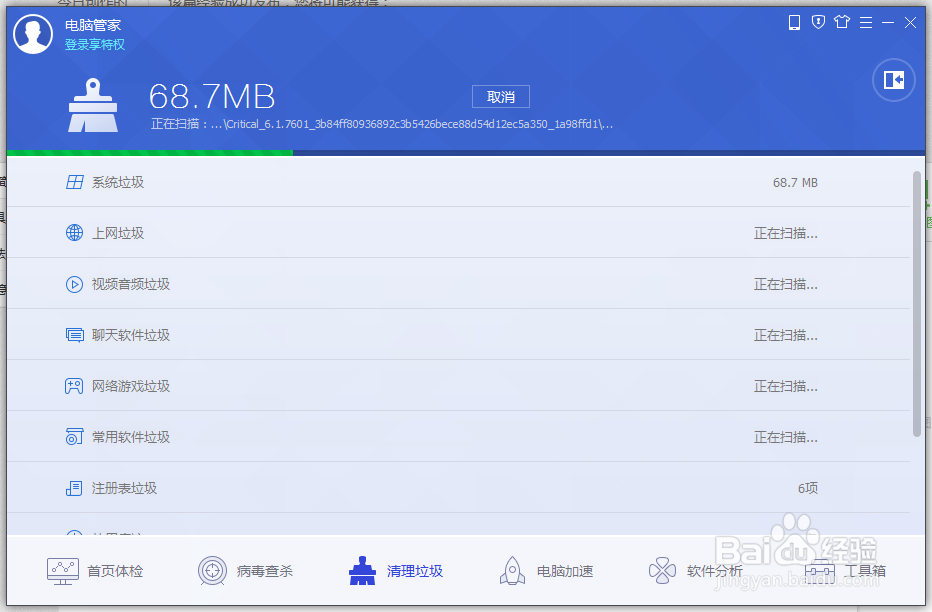932x612 pixels.
Task: Click the user avatar profile icon
Action: [33, 34]
